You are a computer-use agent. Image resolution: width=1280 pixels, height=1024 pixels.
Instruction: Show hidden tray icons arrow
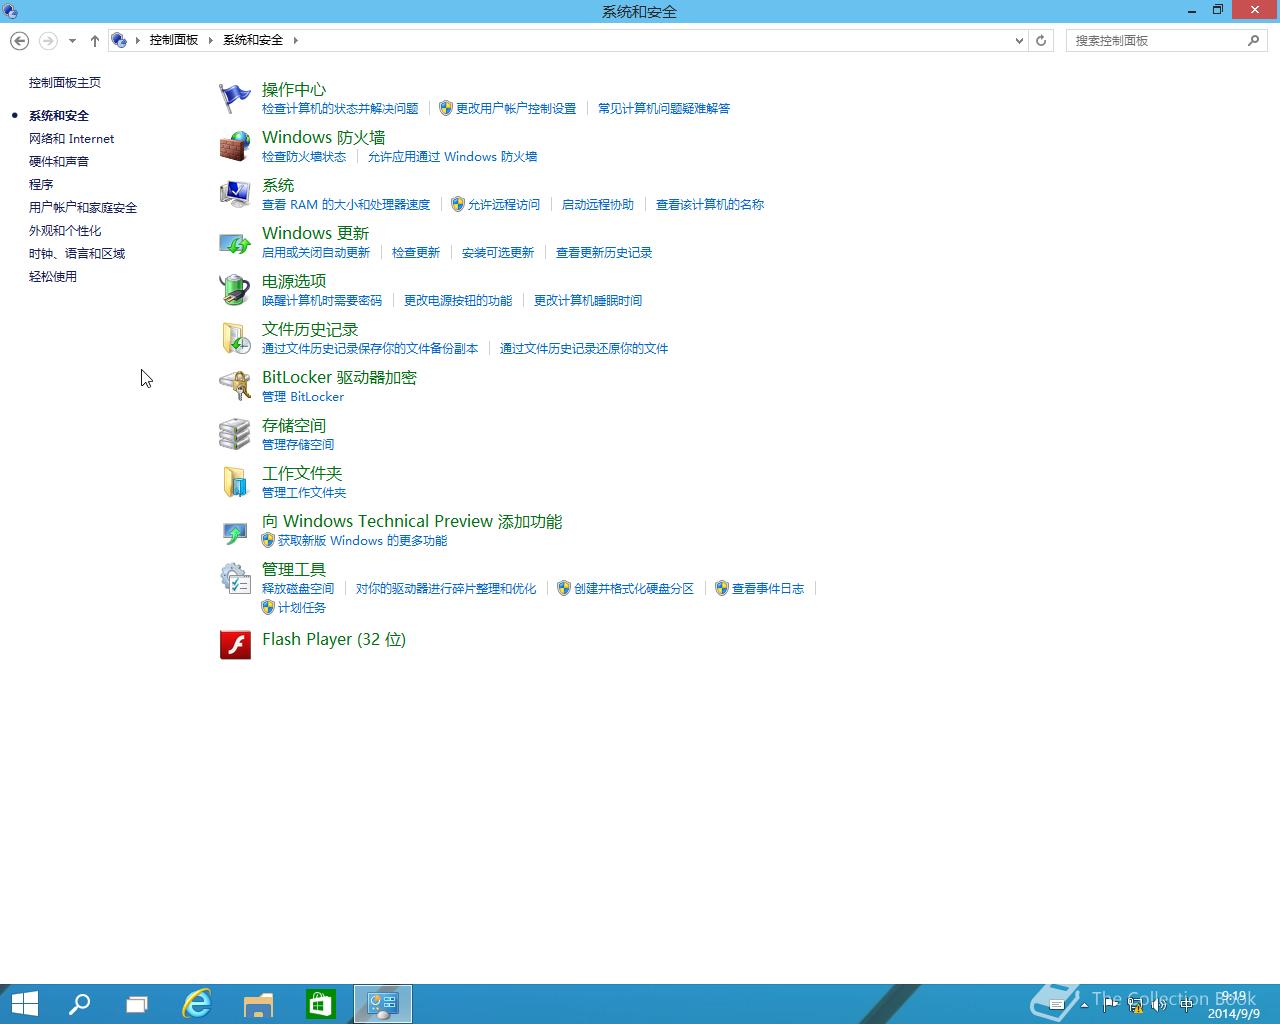point(1084,1004)
